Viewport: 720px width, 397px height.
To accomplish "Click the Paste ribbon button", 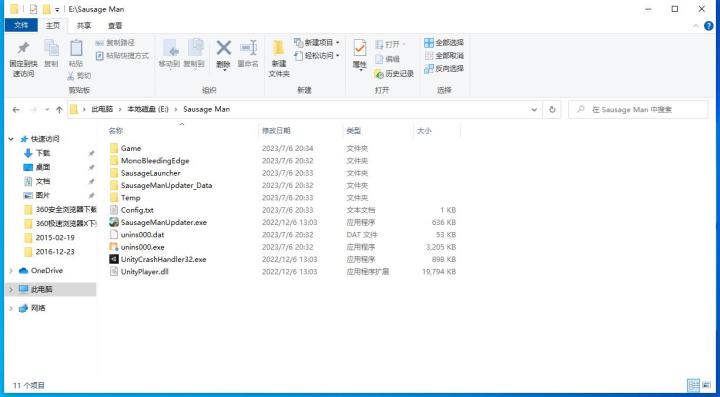I will [76, 54].
